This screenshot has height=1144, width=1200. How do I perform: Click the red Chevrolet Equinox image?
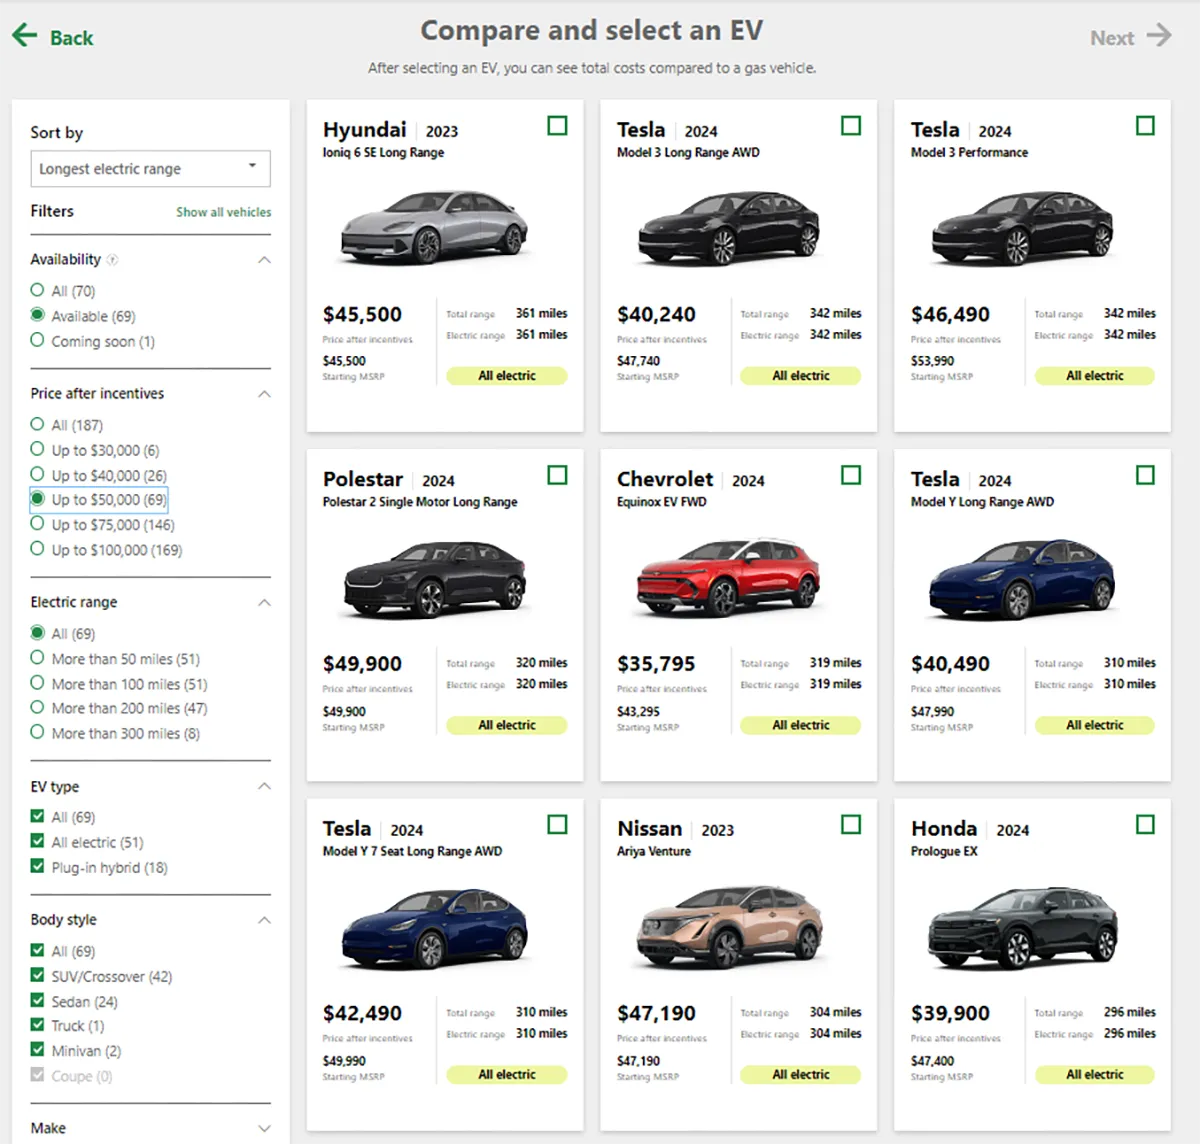click(x=728, y=578)
